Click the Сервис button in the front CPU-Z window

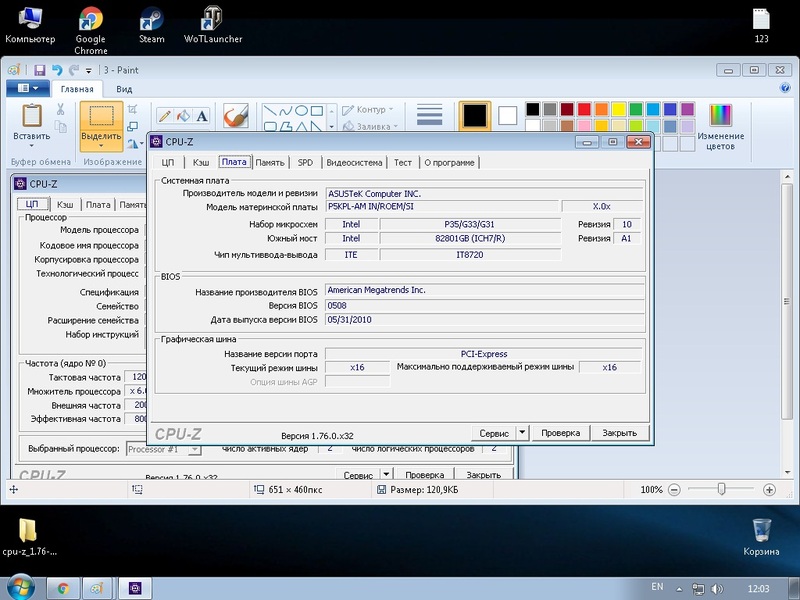(x=494, y=433)
